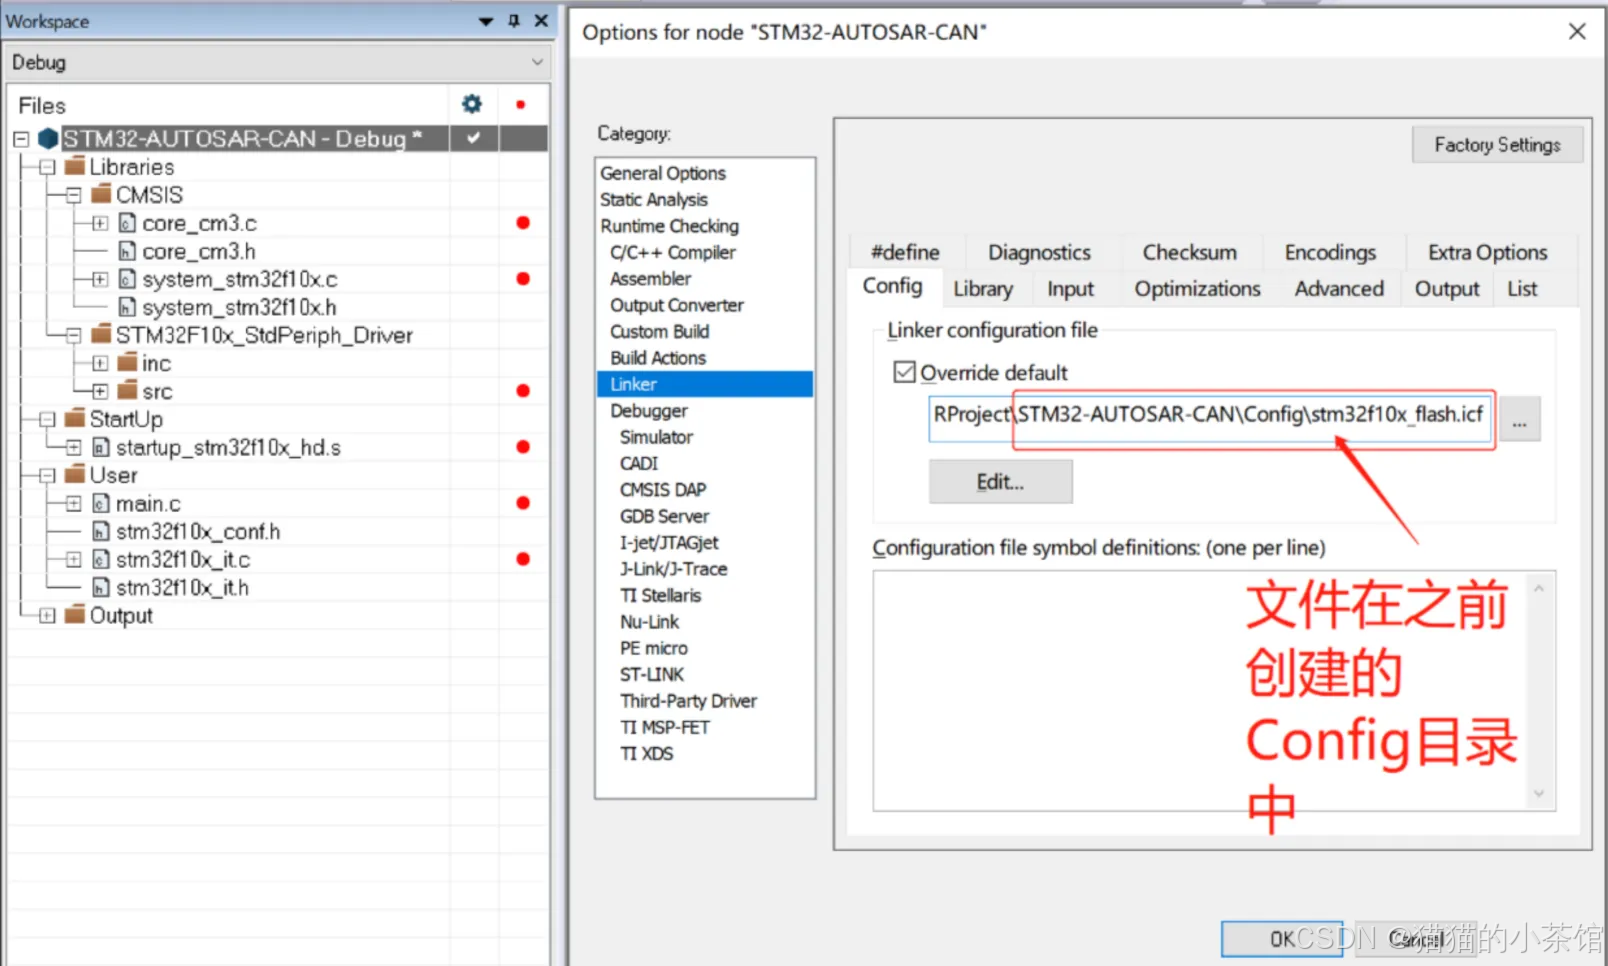1608x966 pixels.
Task: Click the Edit... button
Action: click(x=1000, y=482)
